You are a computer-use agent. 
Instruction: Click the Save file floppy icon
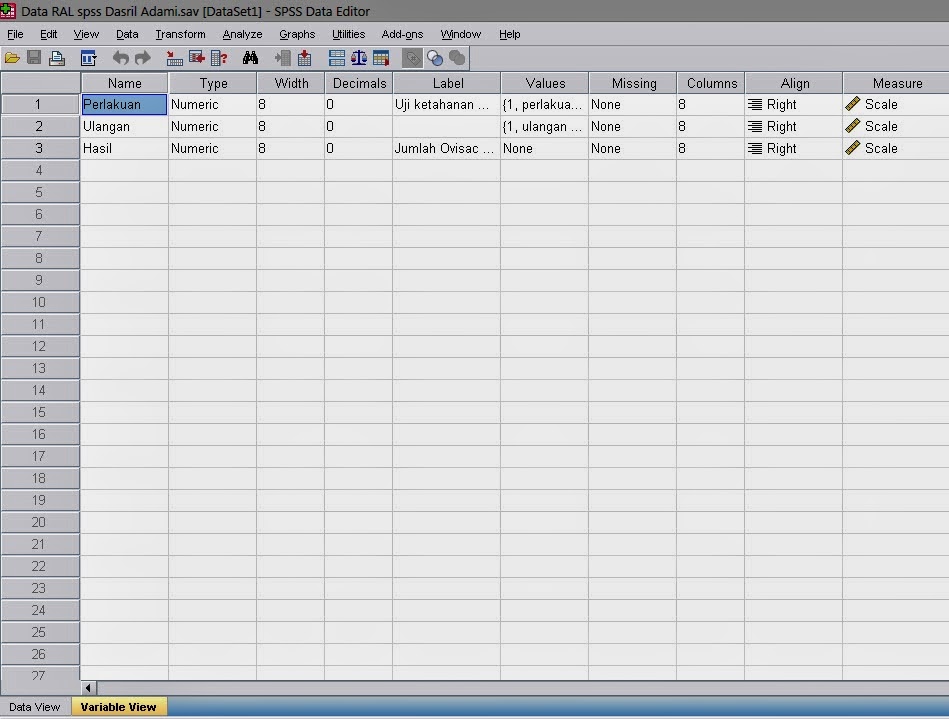coord(34,58)
